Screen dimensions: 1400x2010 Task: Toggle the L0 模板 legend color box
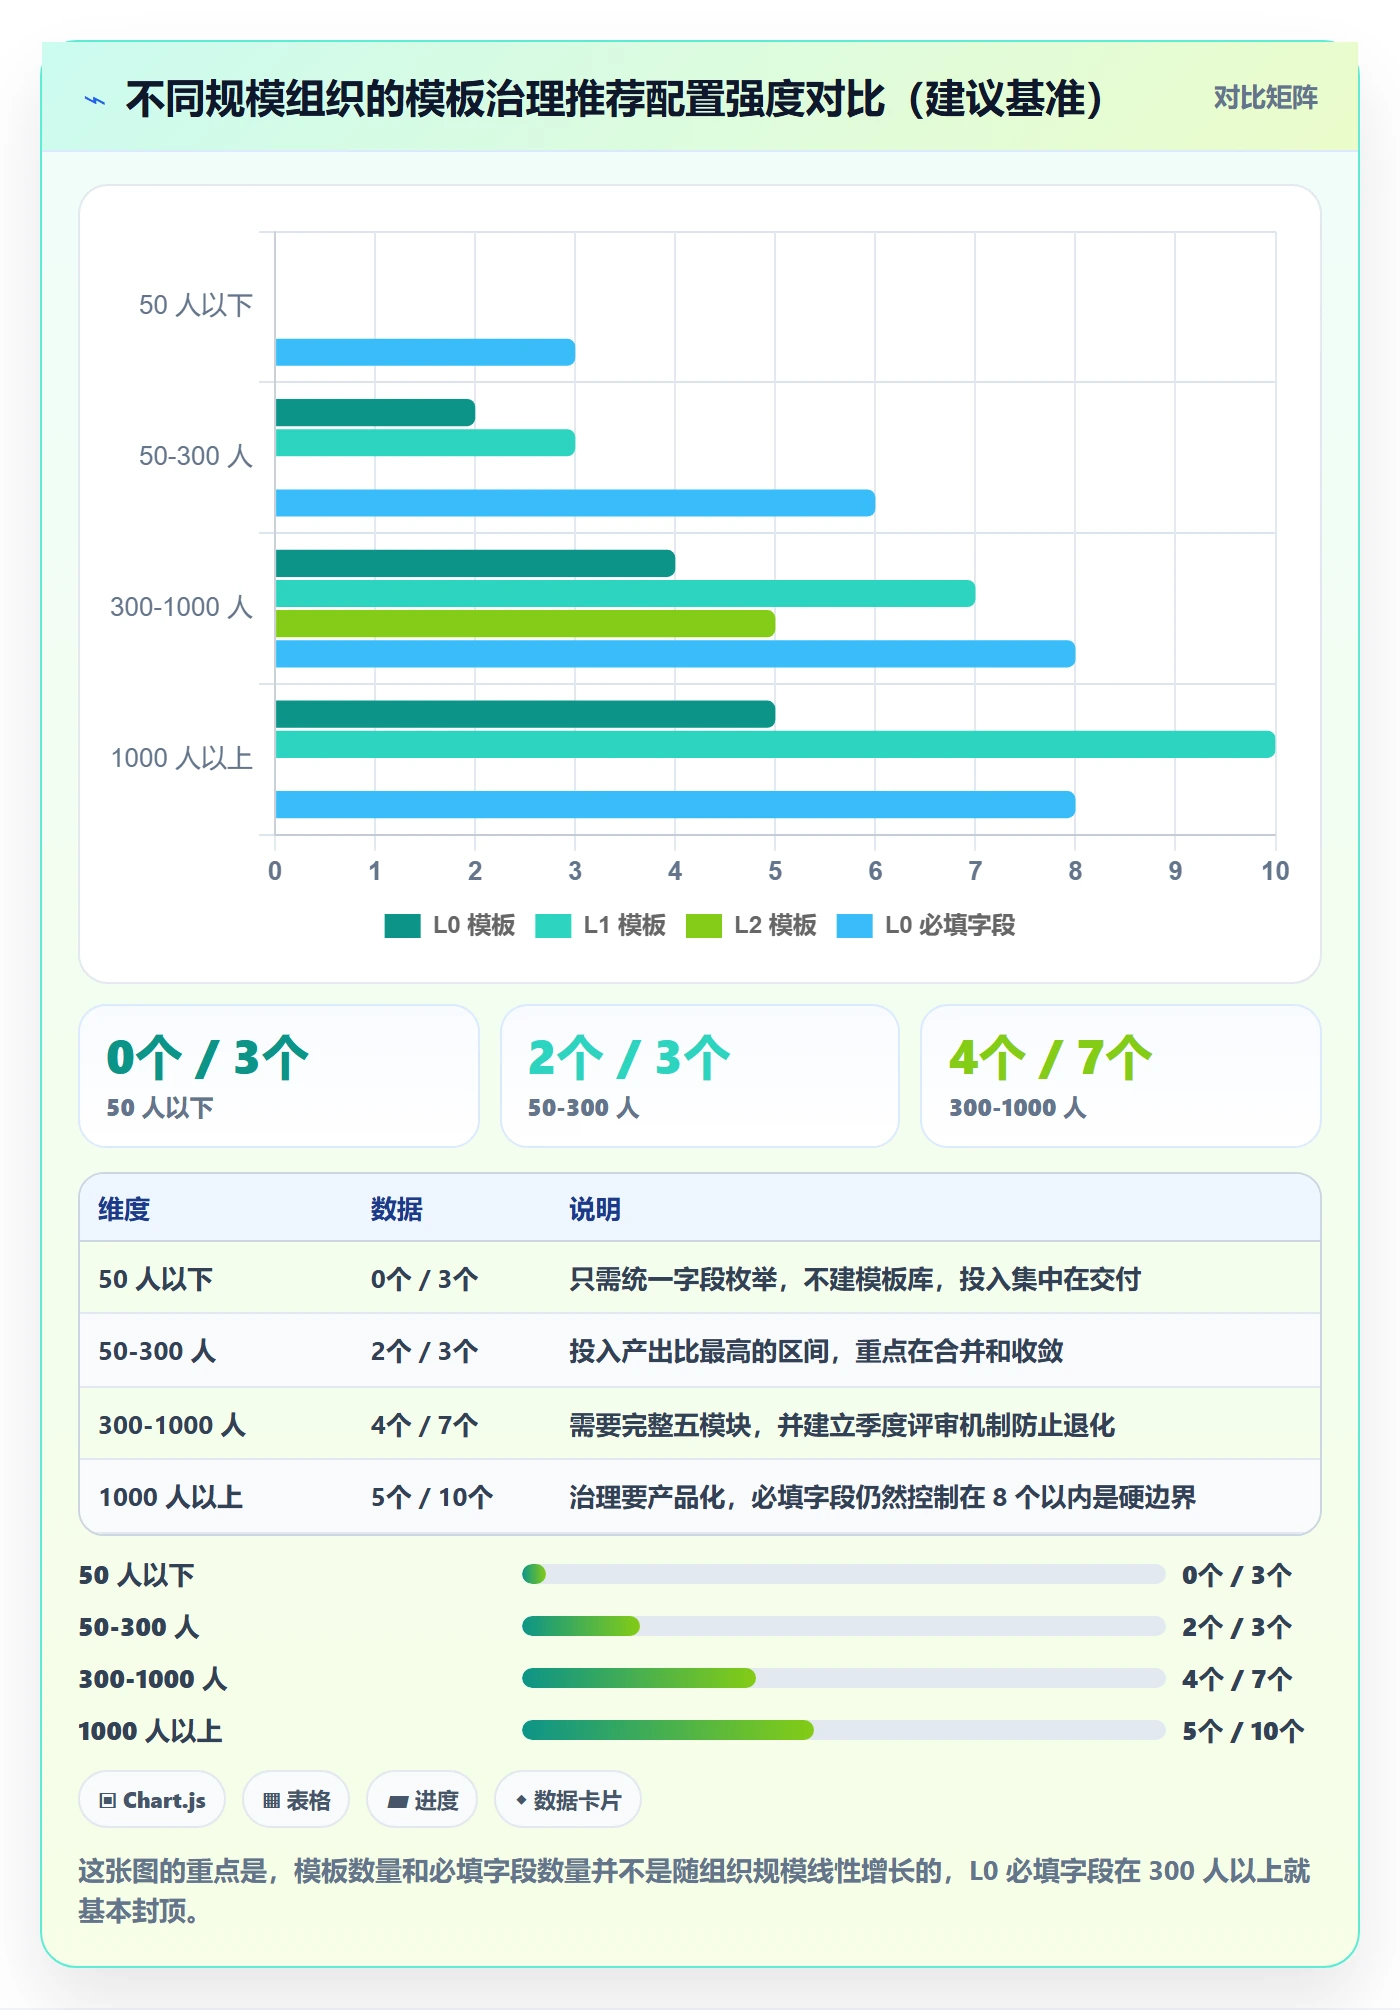pos(402,926)
